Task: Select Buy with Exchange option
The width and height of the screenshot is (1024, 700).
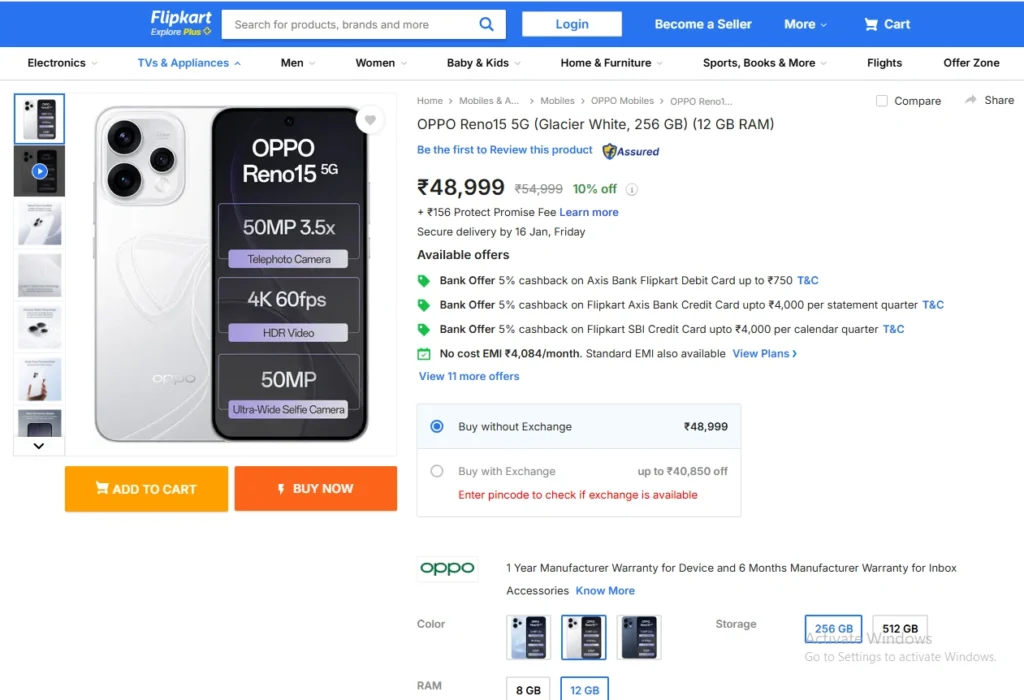Action: coord(437,471)
